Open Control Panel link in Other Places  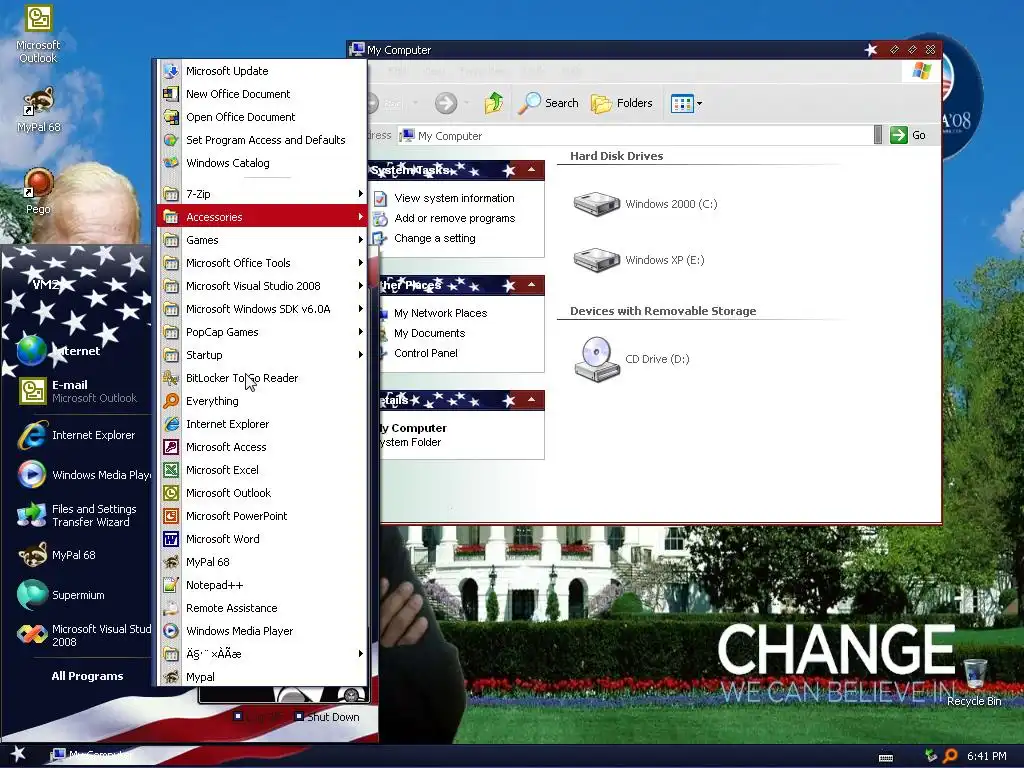[425, 353]
